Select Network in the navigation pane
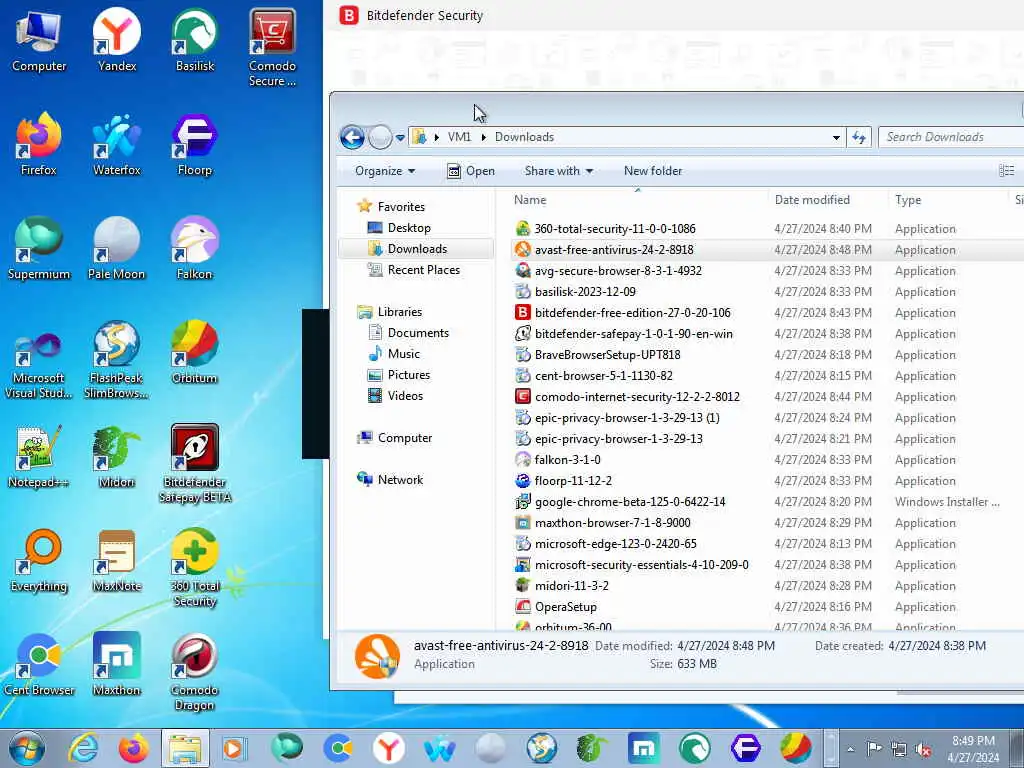Image resolution: width=1024 pixels, height=768 pixels. 400,479
